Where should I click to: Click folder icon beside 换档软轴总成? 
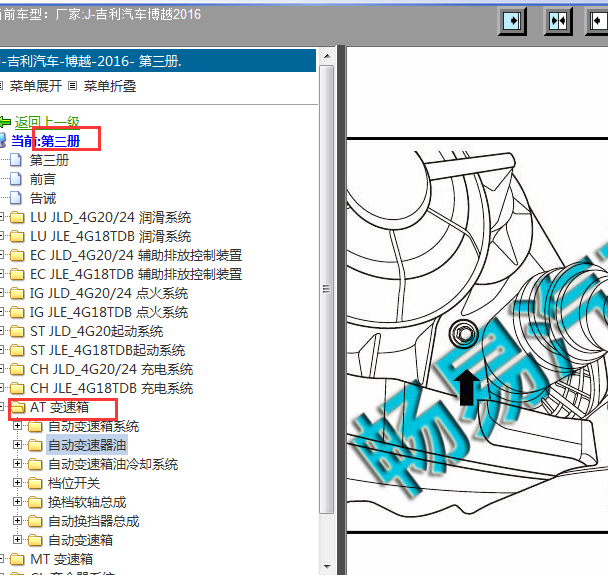coord(35,502)
